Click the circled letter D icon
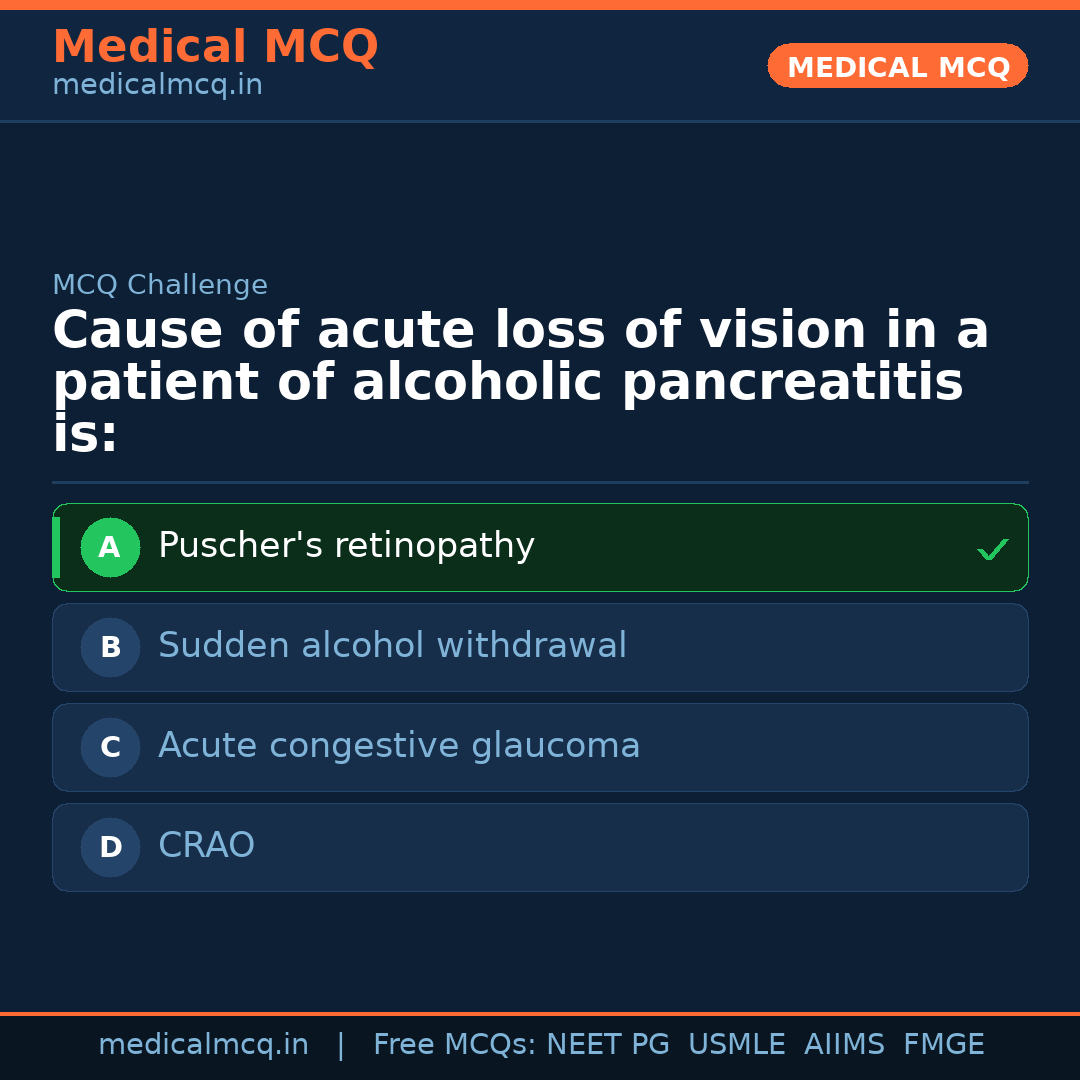Screen dimensions: 1080x1080 [110, 847]
